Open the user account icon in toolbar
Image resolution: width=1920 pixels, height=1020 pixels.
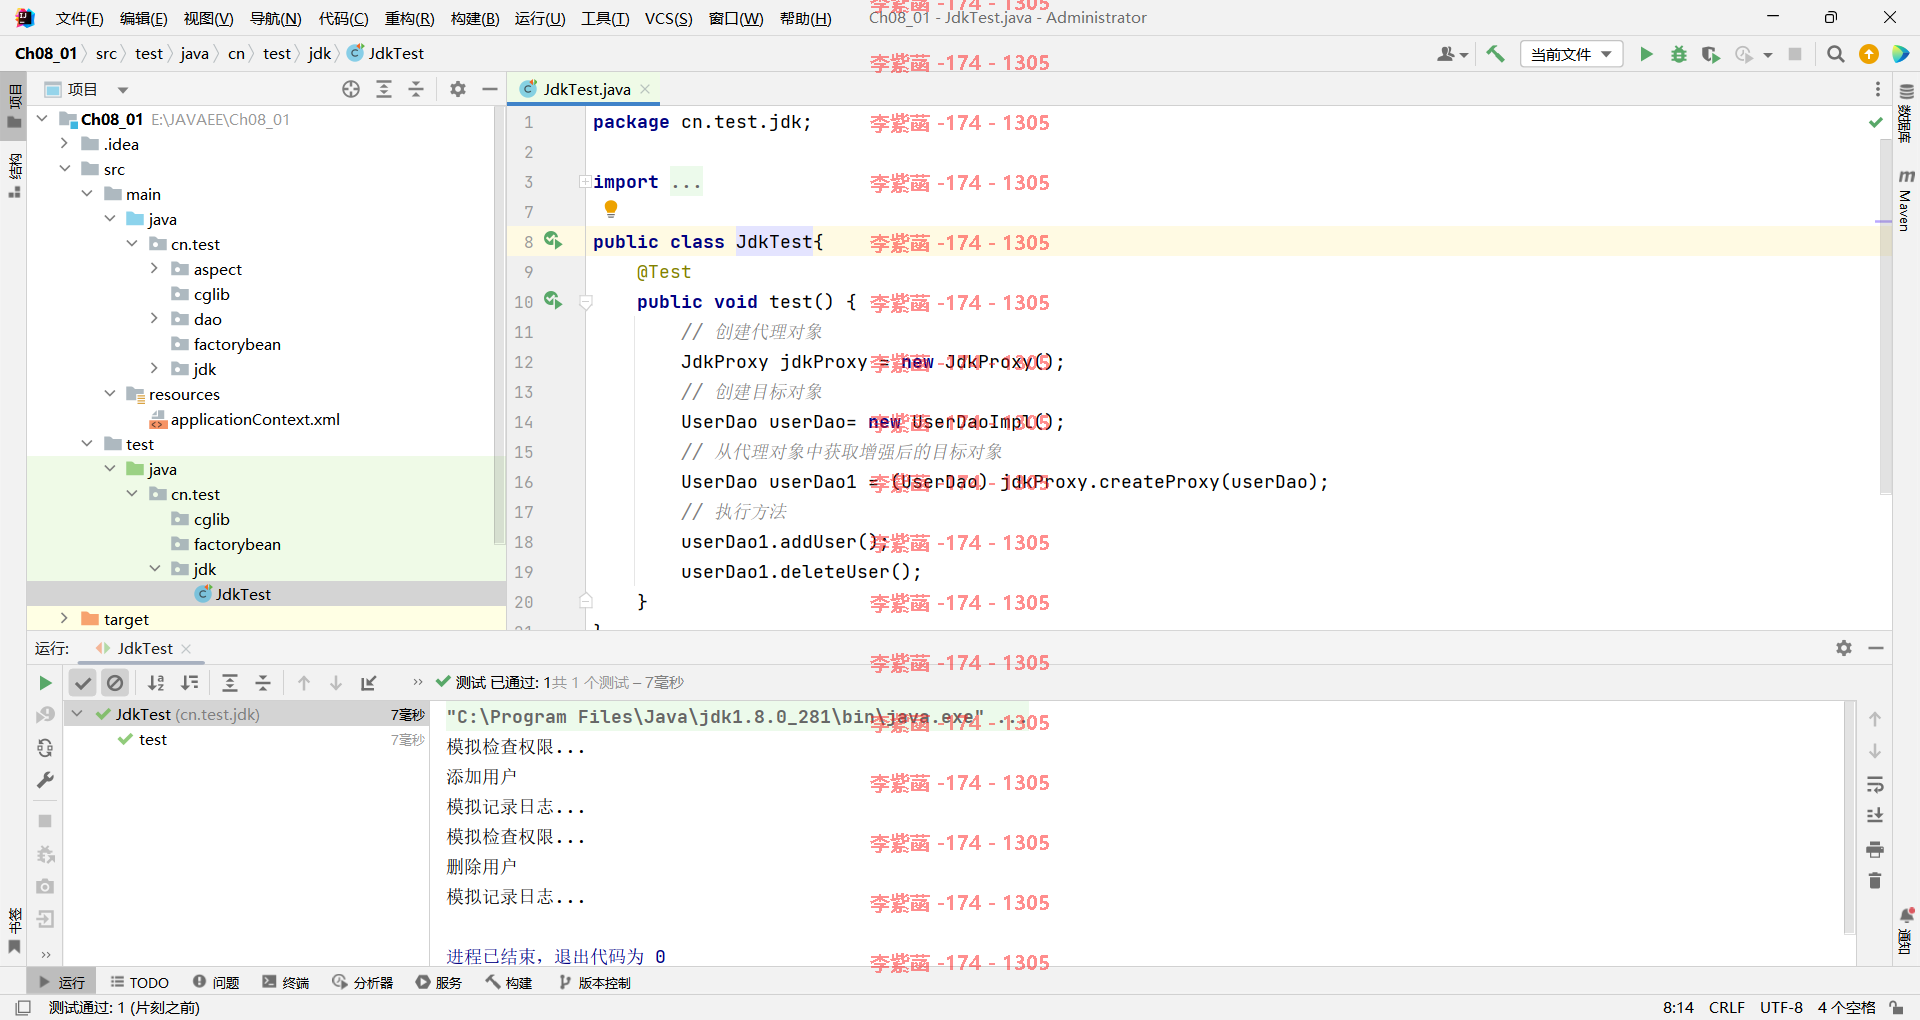(1452, 54)
